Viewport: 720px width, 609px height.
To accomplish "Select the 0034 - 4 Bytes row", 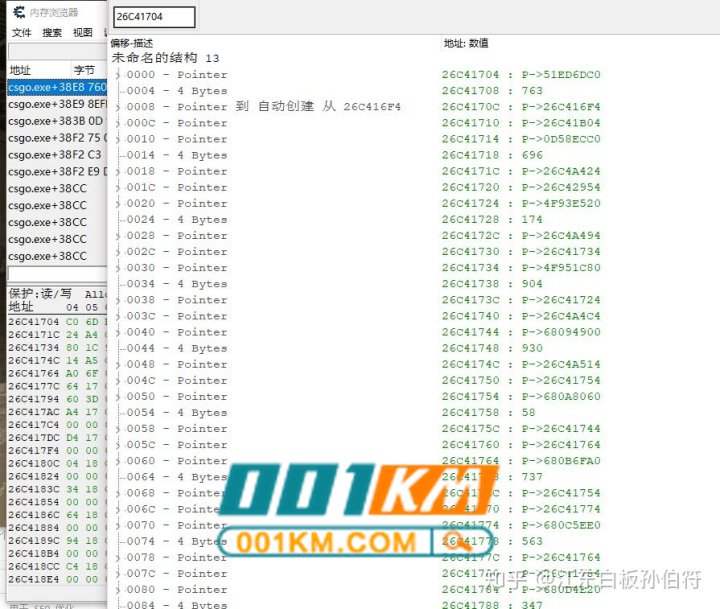I will point(177,284).
